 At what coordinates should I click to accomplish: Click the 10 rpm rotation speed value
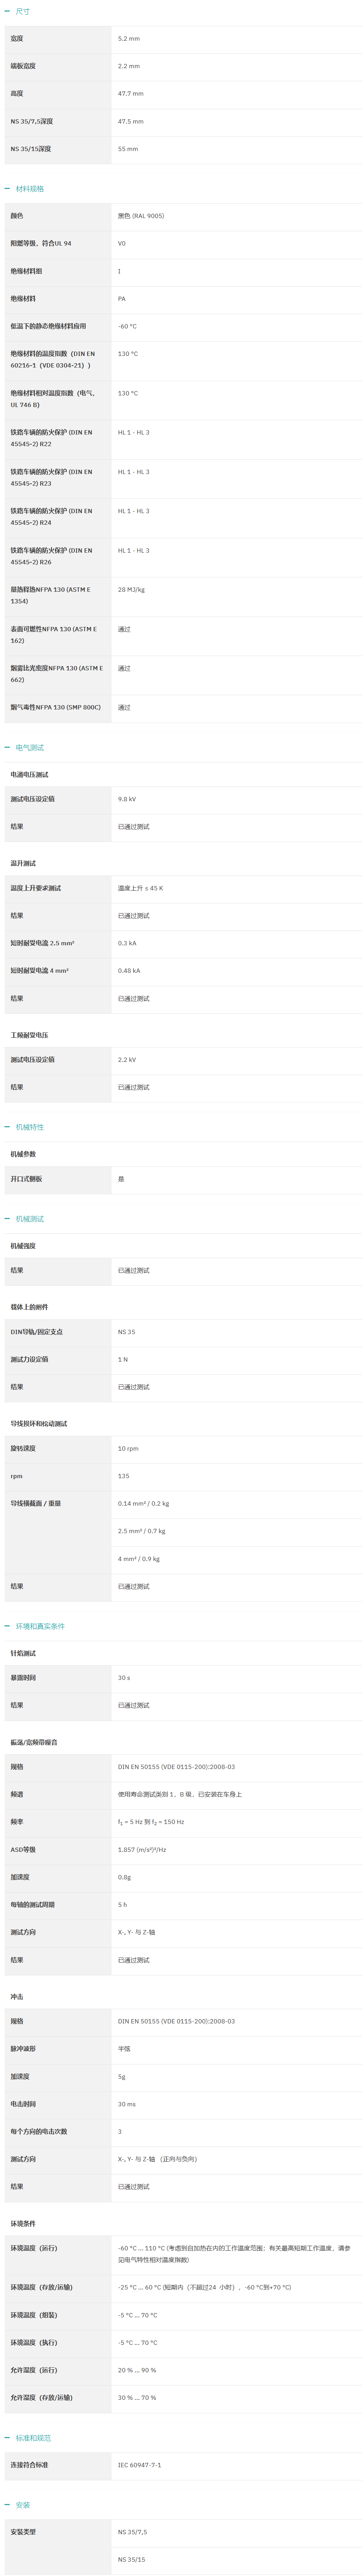128,1448
